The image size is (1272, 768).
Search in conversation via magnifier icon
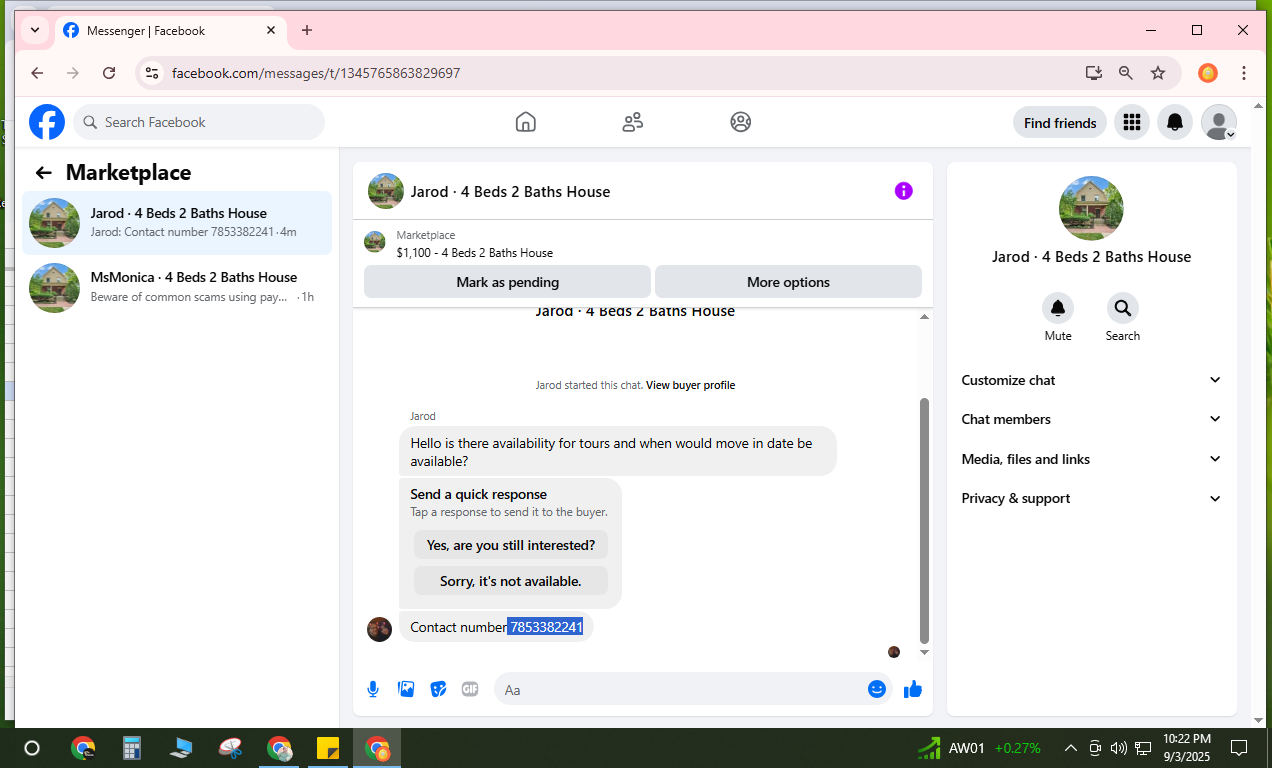tap(1122, 308)
